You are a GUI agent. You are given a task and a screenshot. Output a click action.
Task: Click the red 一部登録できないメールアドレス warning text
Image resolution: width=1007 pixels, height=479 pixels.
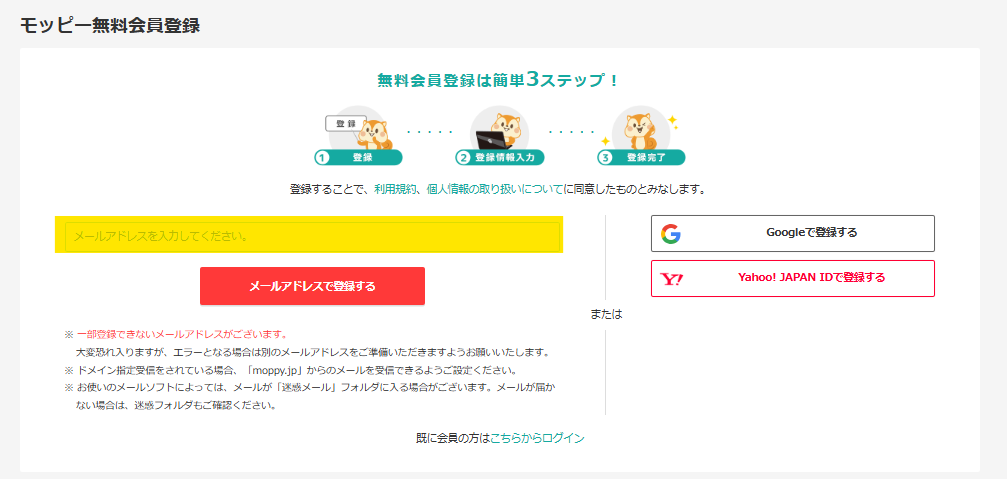point(182,334)
